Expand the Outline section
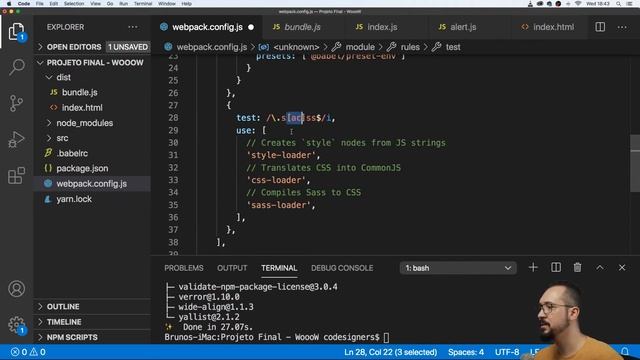Viewport: 640px width, 360px height. coord(92,307)
